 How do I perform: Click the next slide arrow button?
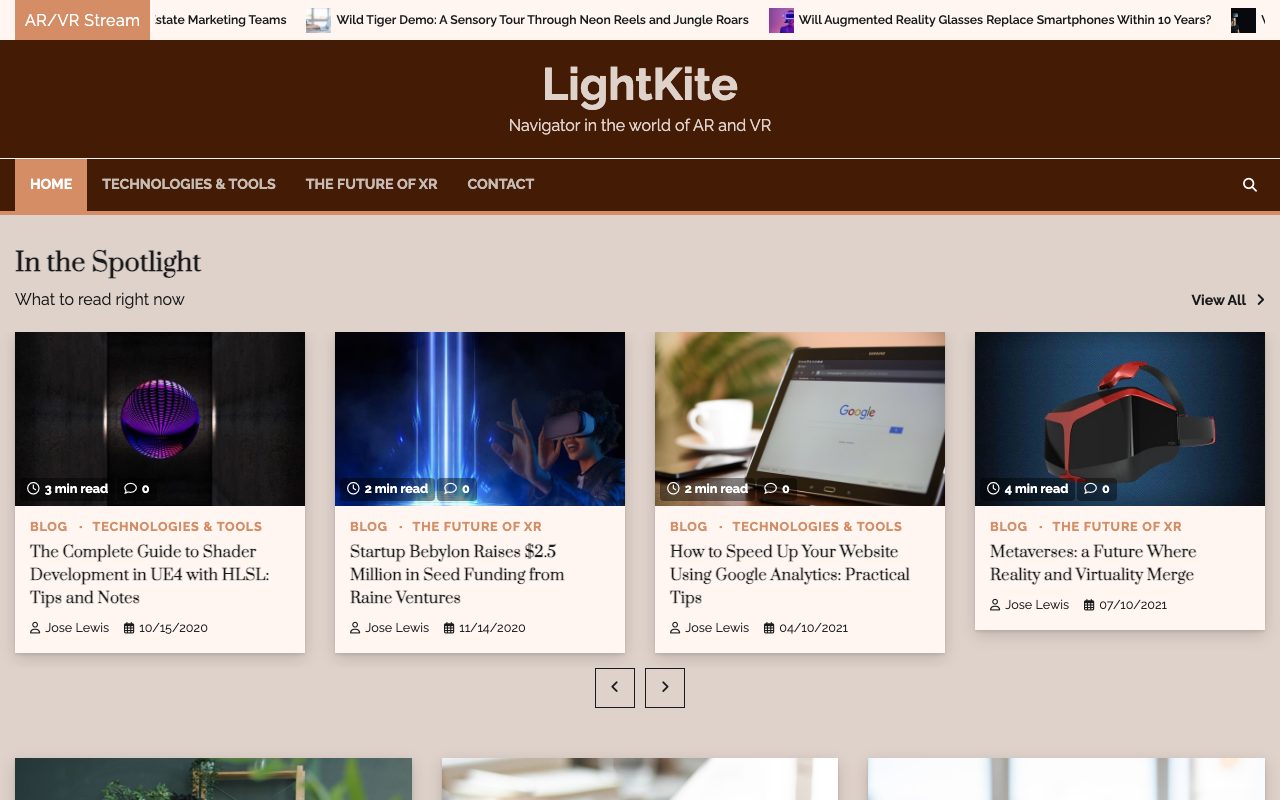665,688
